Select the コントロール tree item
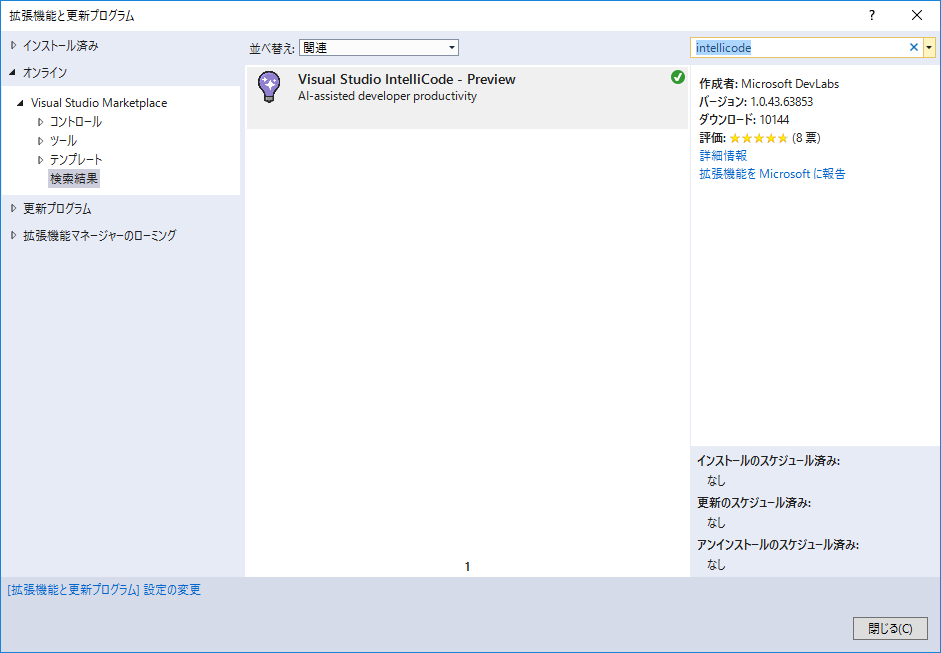941x653 pixels. pos(76,122)
